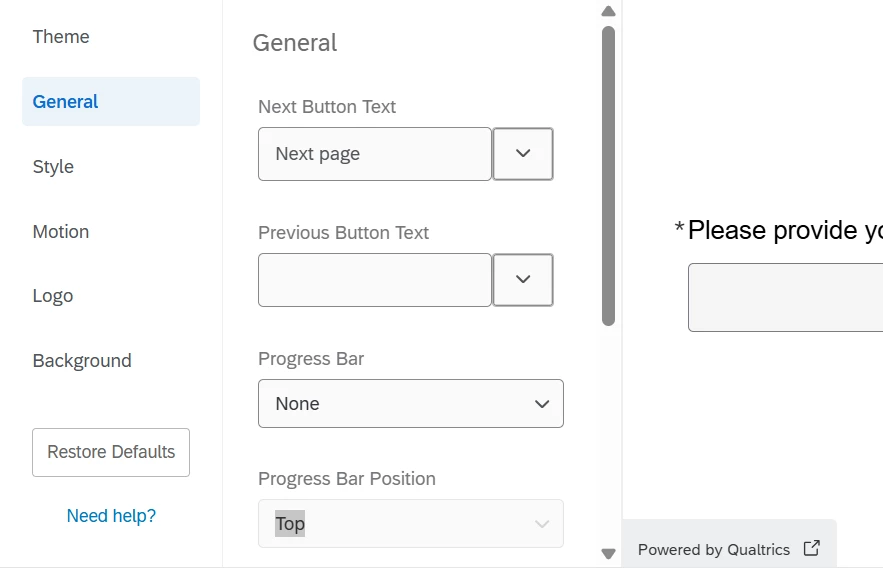Click the scroll down arrow
This screenshot has height=576, width=883.
[608, 553]
